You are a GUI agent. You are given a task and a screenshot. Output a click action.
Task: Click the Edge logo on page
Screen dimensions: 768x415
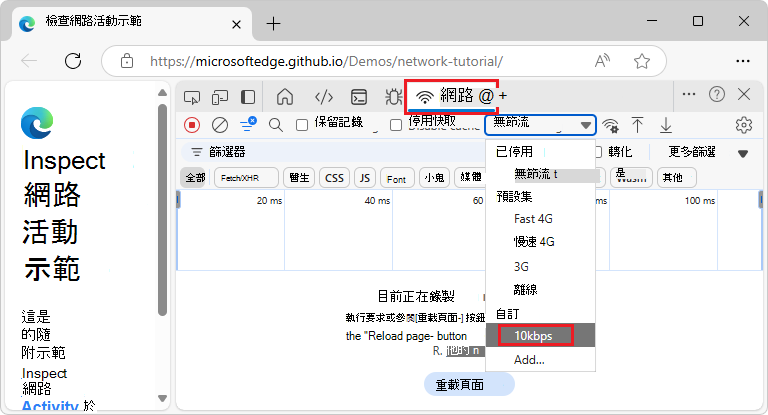pyautogui.click(x=37, y=122)
